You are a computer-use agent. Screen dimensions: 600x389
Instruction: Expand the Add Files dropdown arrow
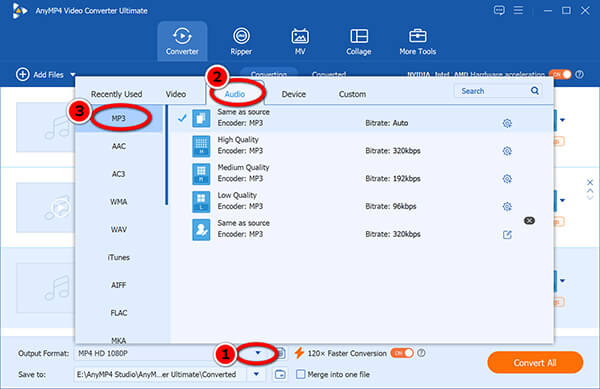tap(73, 75)
